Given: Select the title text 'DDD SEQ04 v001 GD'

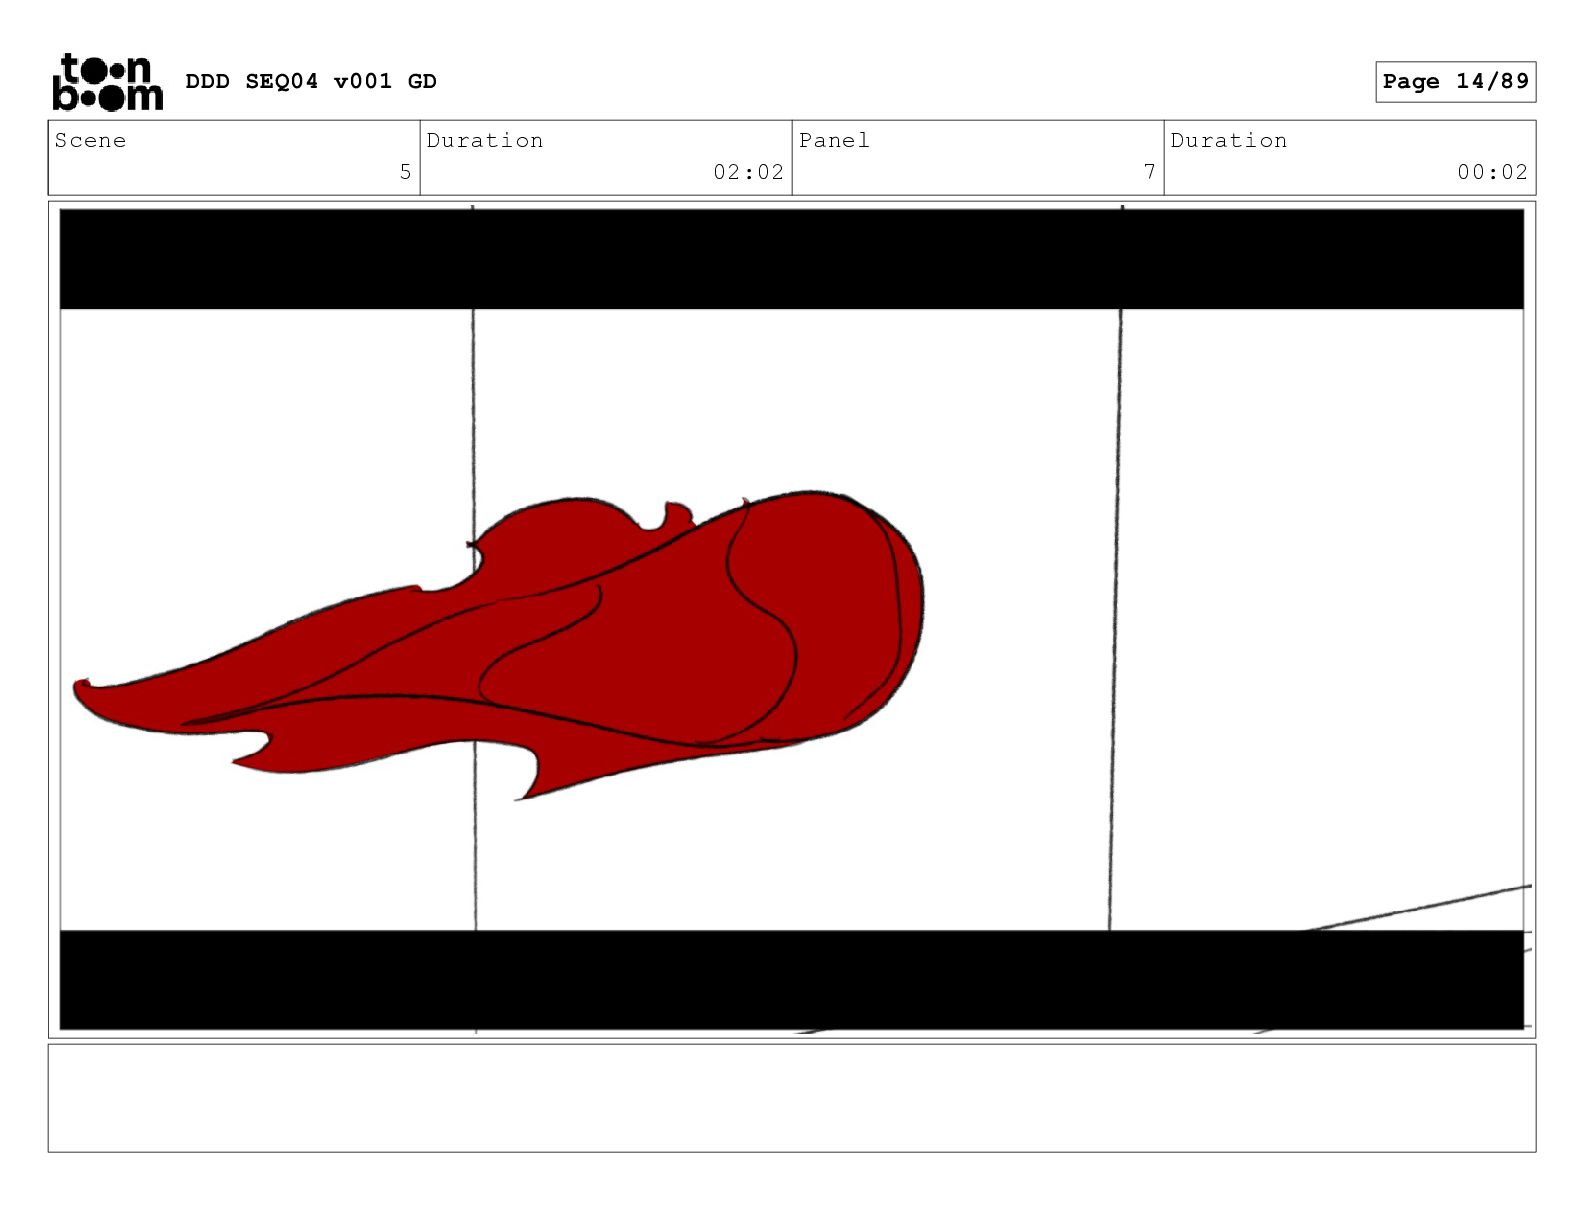Looking at the screenshot, I should pyautogui.click(x=311, y=81).
